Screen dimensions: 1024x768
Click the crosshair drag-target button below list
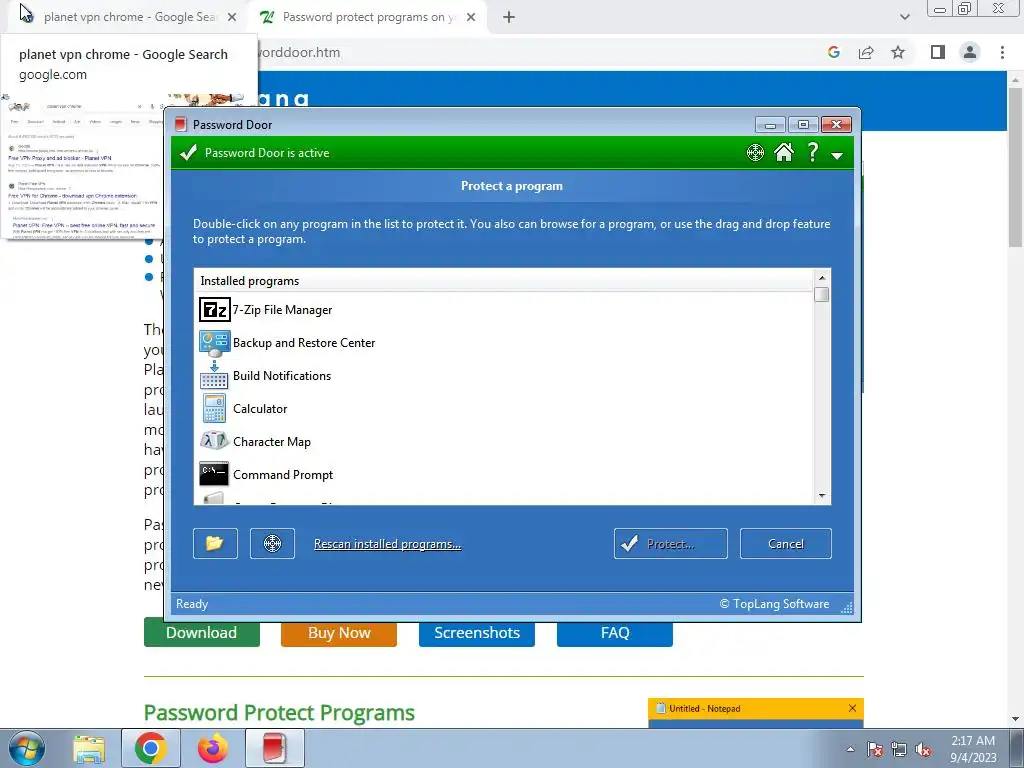pos(272,543)
